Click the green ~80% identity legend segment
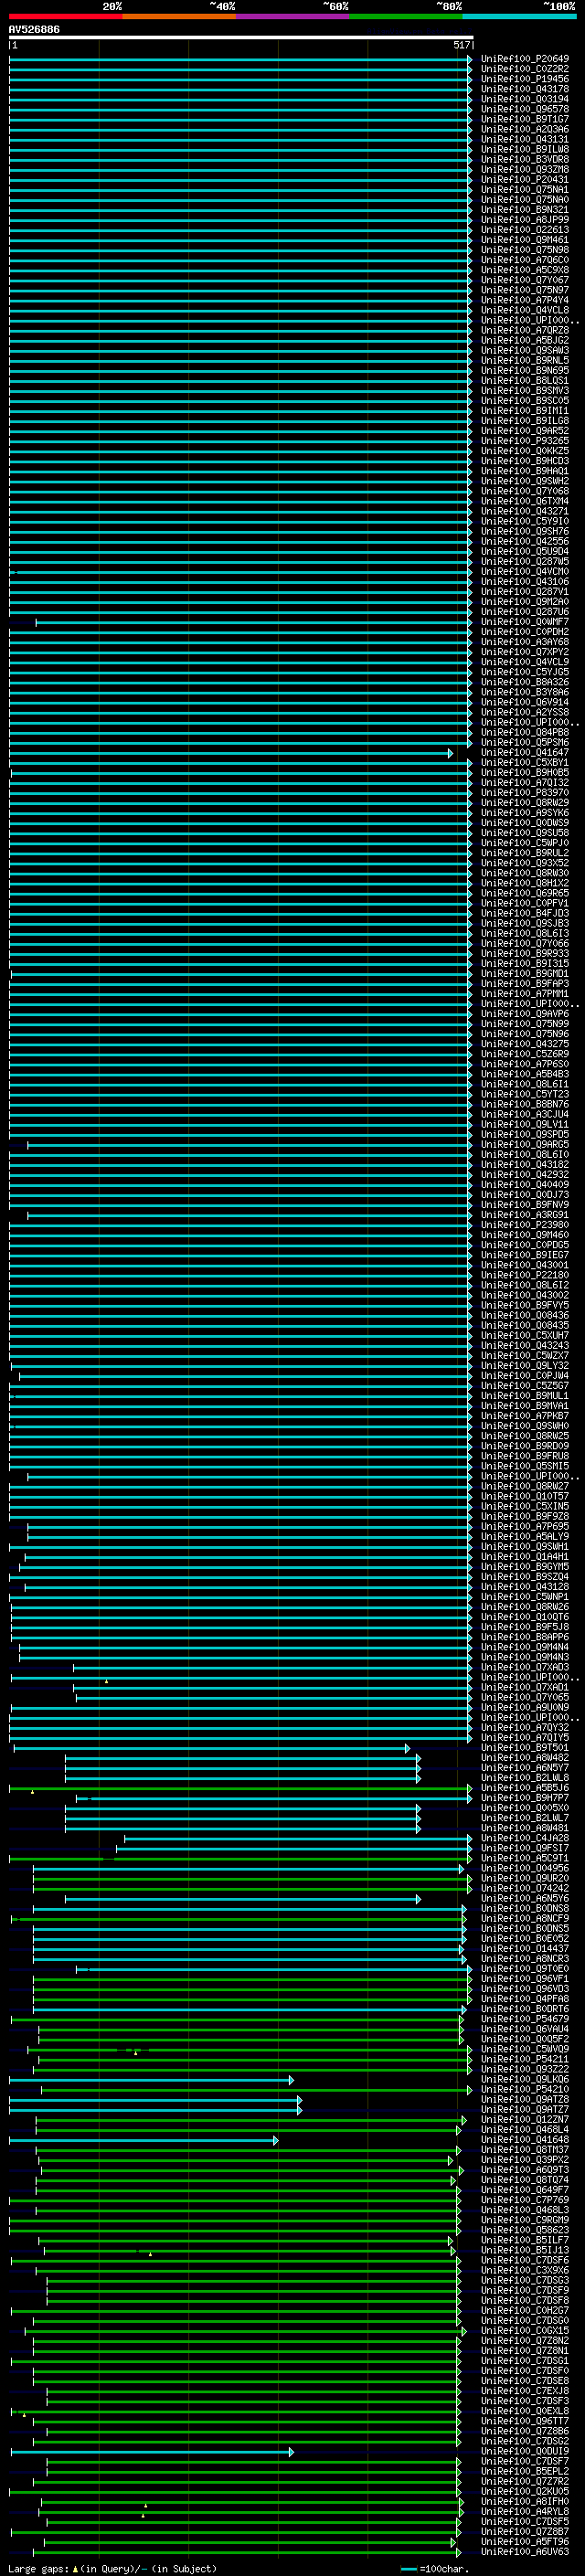The height and width of the screenshot is (2576, 585). pyautogui.click(x=406, y=16)
